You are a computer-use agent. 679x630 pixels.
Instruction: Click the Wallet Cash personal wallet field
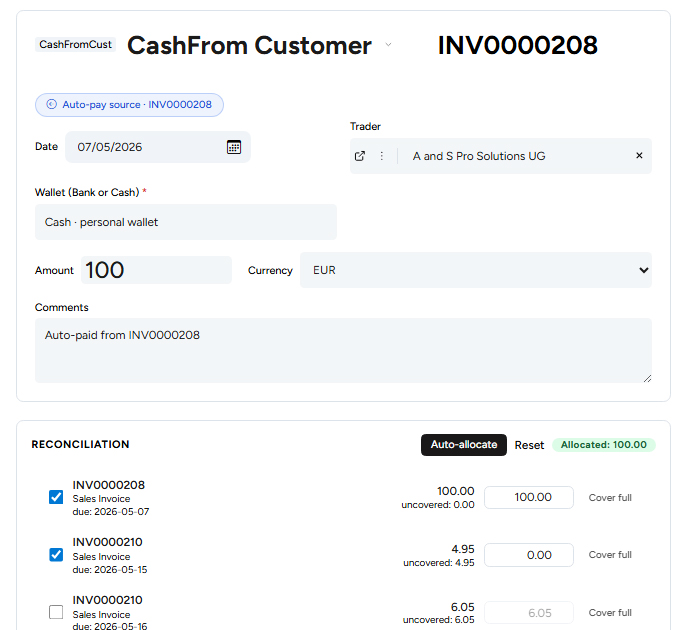point(186,222)
